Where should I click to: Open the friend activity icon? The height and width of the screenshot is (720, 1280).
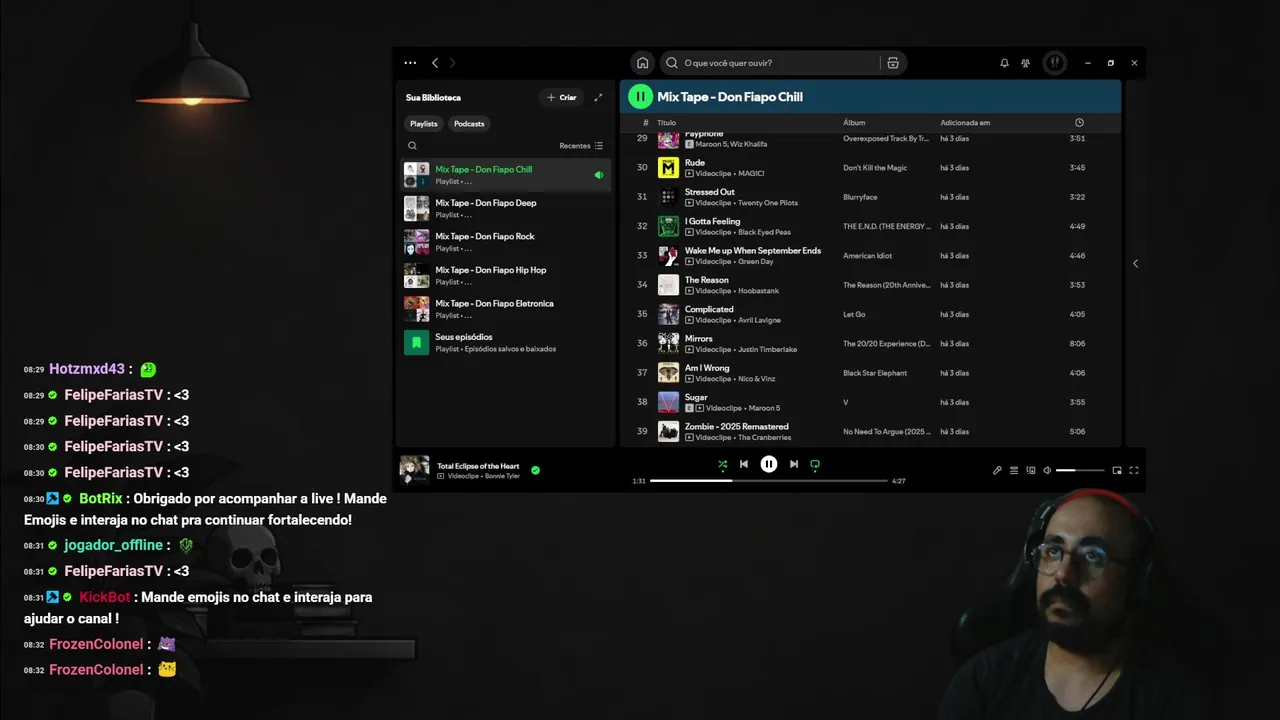pos(1025,63)
